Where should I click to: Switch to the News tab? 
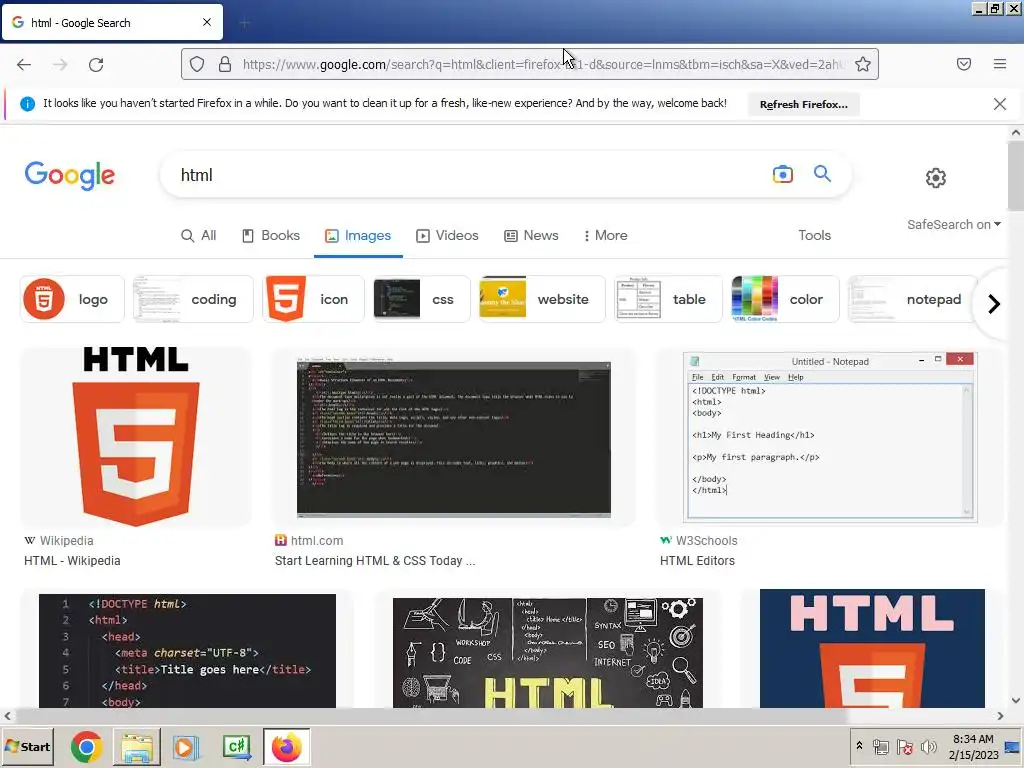(531, 235)
